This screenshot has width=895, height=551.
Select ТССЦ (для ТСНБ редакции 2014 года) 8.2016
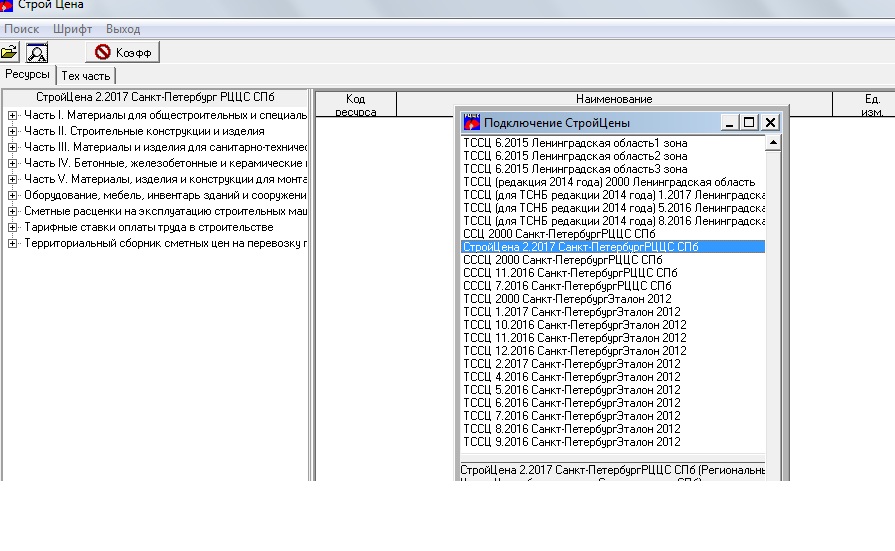(x=612, y=222)
